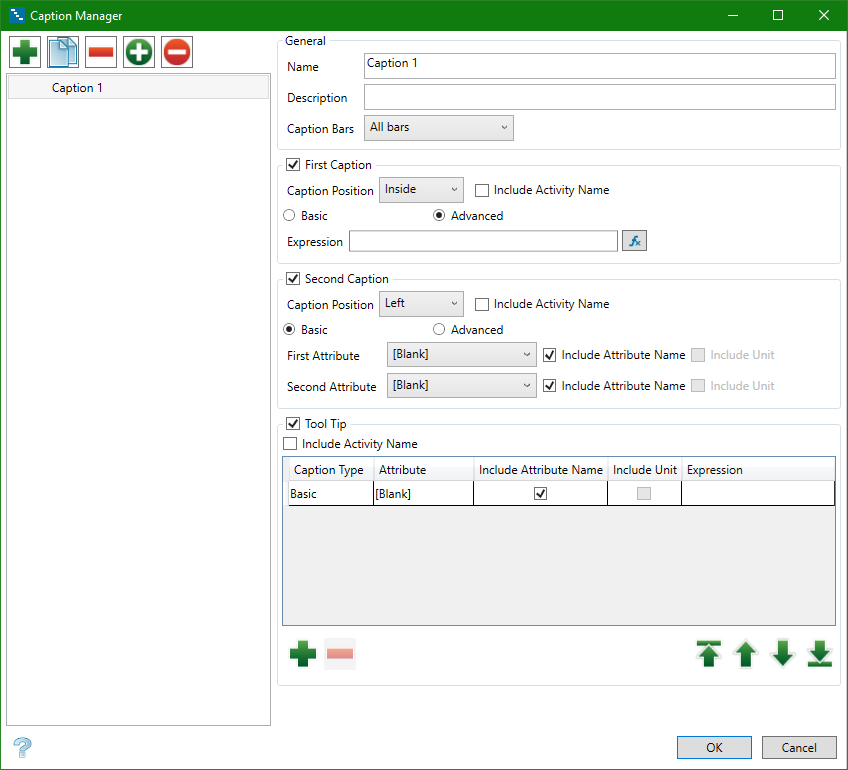Viewport: 848px width, 770px height.
Task: Move tool tip row up one
Action: (x=745, y=654)
